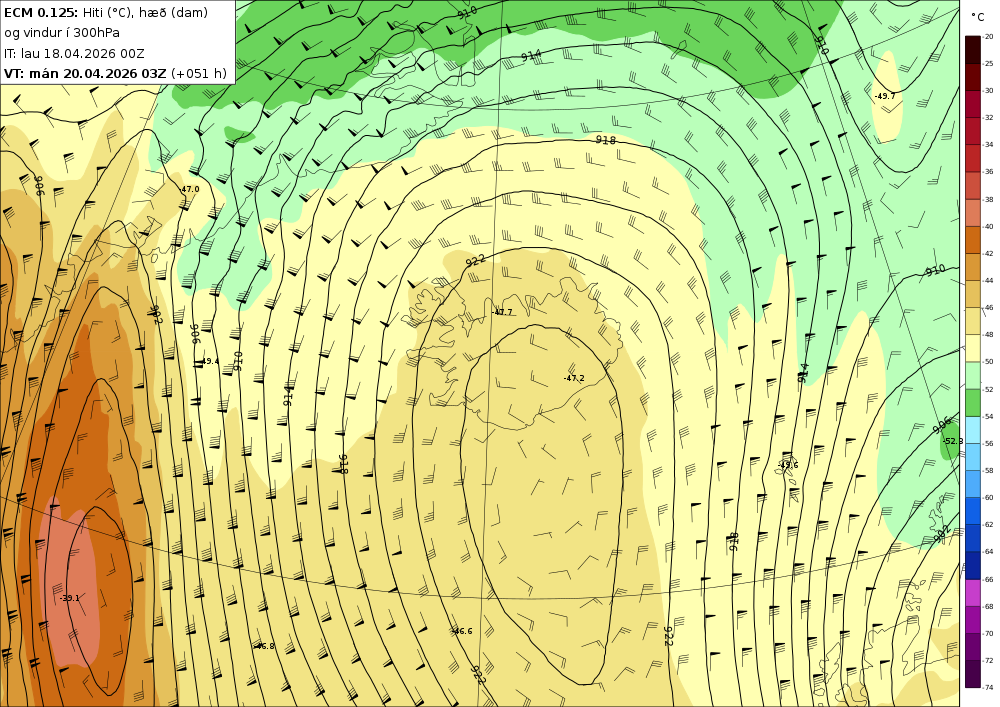The image size is (1000, 707).
Task: Click the 'og vindur í 300hPa' line
Action: pos(62,33)
